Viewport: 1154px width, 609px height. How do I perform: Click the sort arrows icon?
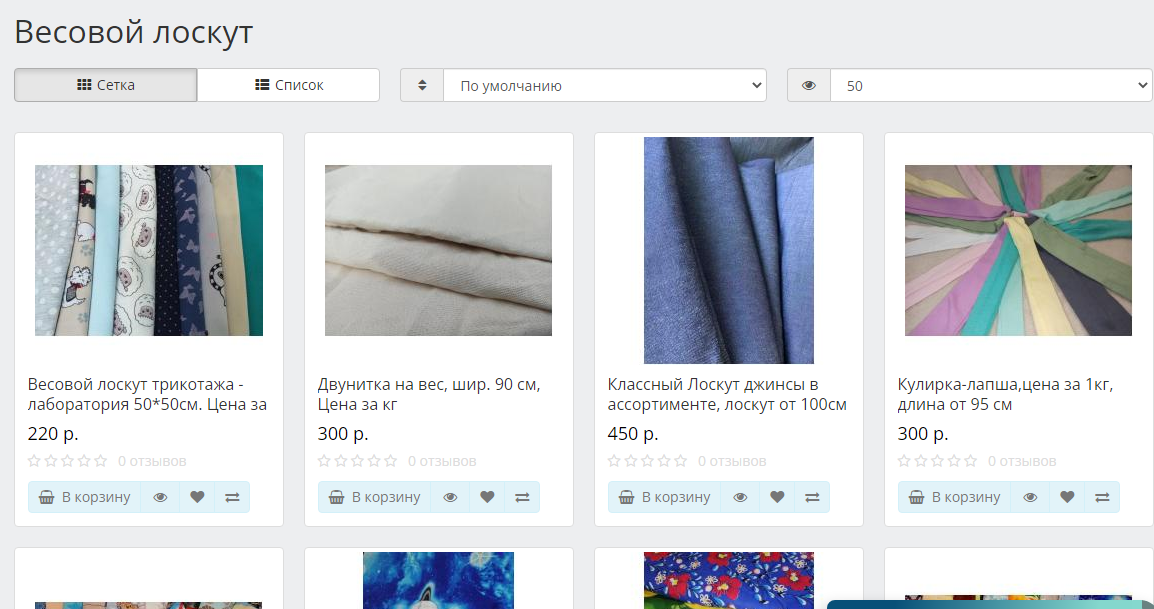422,85
